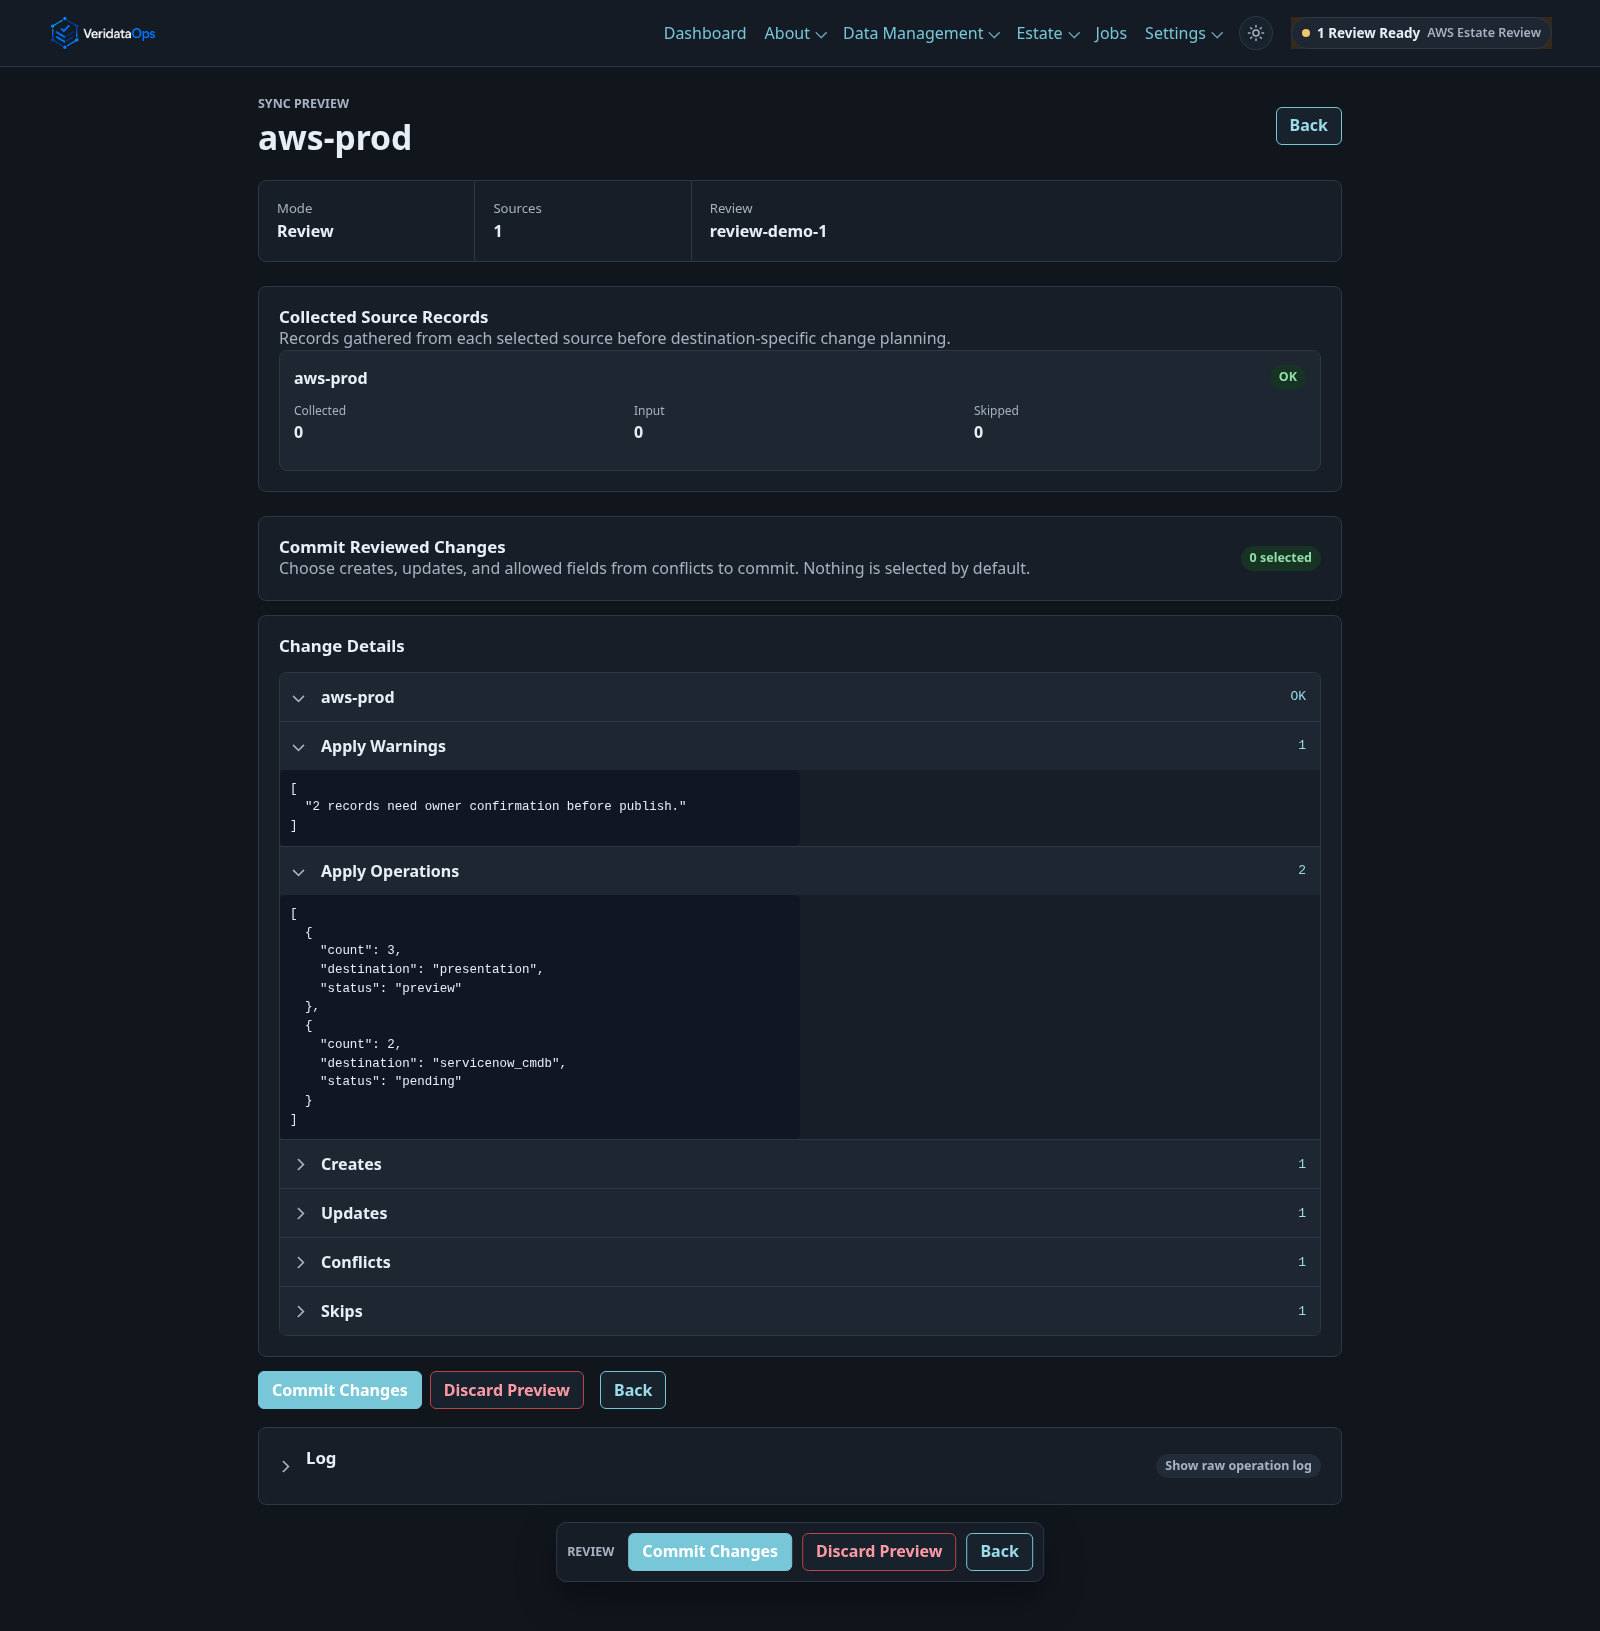The height and width of the screenshot is (1631, 1600).
Task: Click the "servicenow_cmdb" destination line
Action: click(443, 1063)
